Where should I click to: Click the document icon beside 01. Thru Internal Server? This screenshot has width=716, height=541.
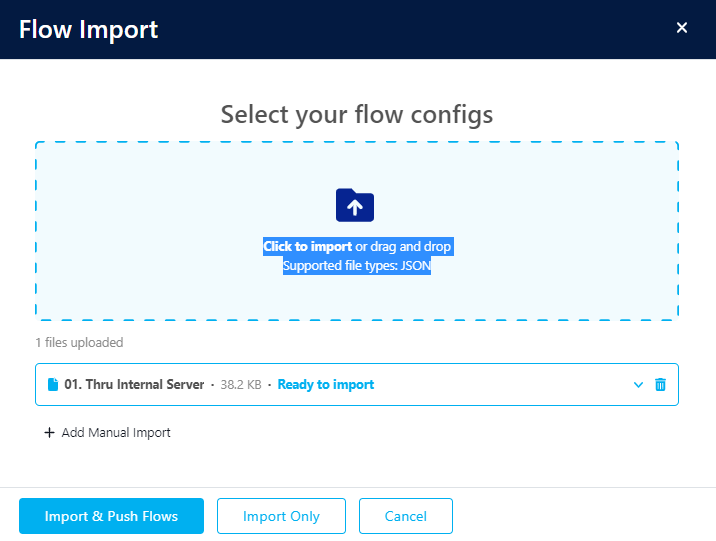53,385
